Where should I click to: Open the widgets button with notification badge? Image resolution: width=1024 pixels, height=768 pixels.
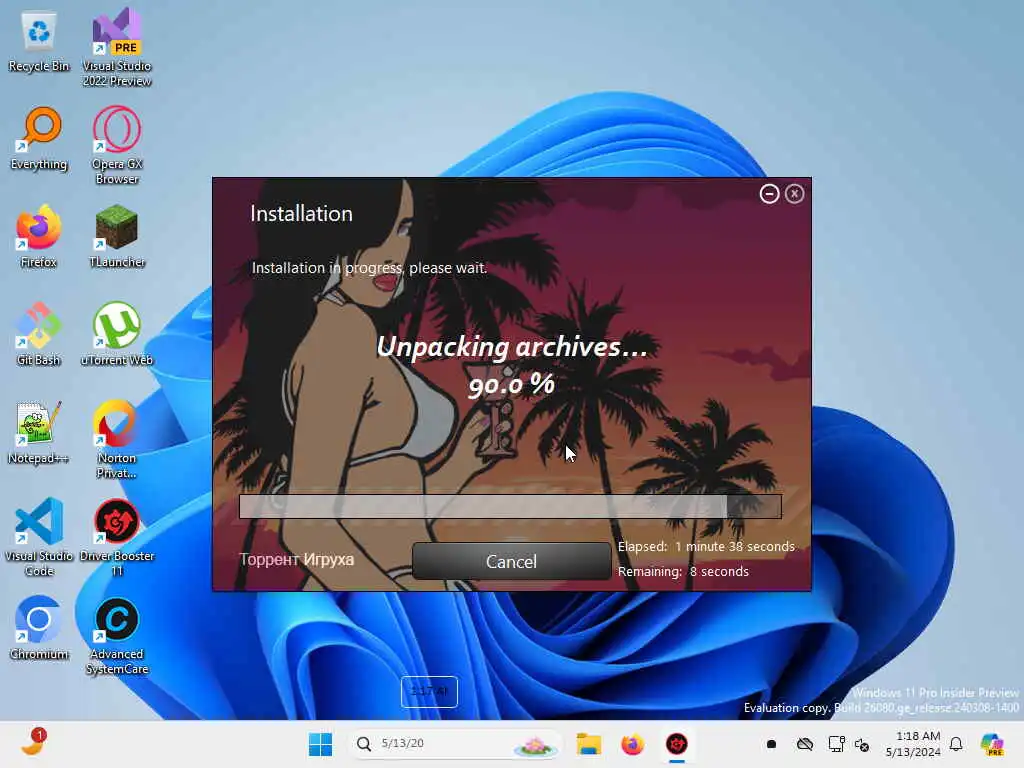point(33,743)
